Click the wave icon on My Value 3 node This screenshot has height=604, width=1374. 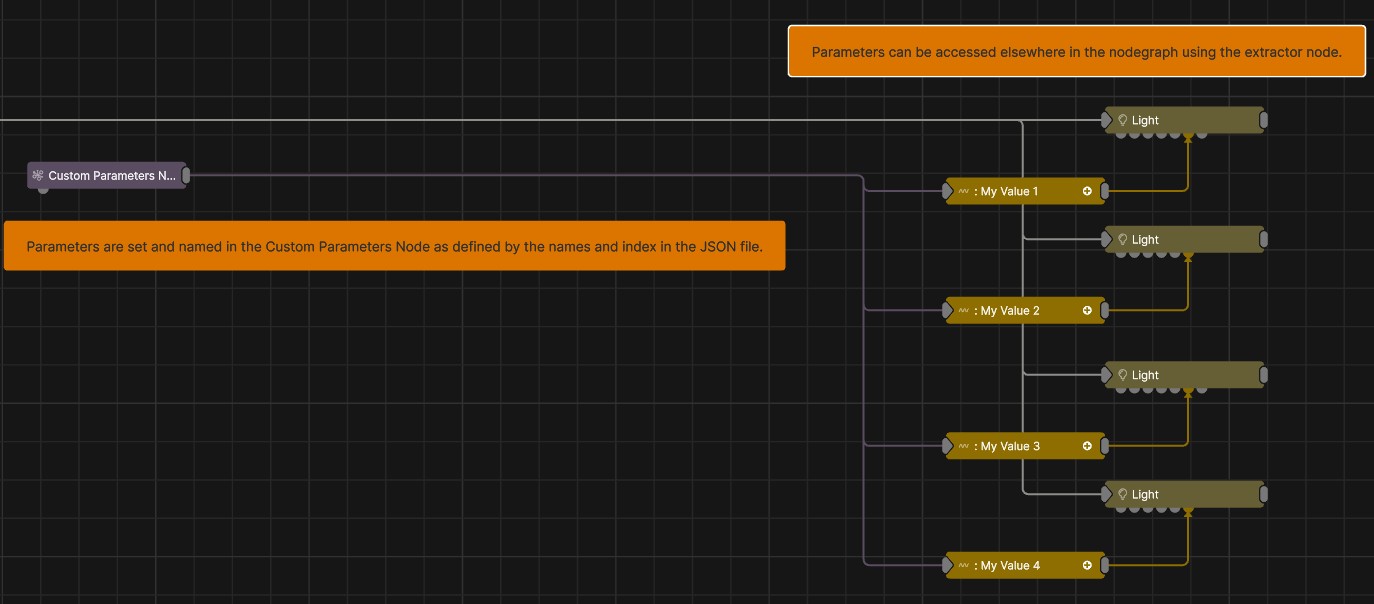pos(964,446)
